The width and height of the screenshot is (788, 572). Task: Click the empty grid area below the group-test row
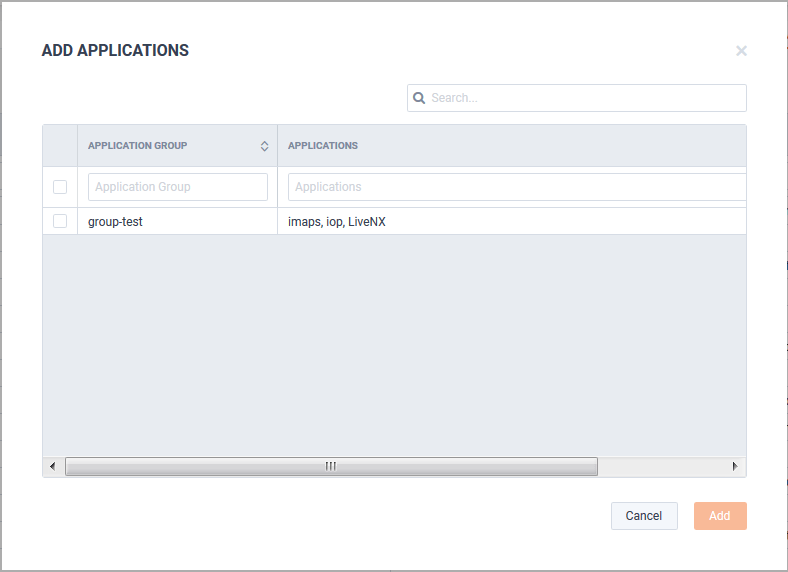[395, 345]
